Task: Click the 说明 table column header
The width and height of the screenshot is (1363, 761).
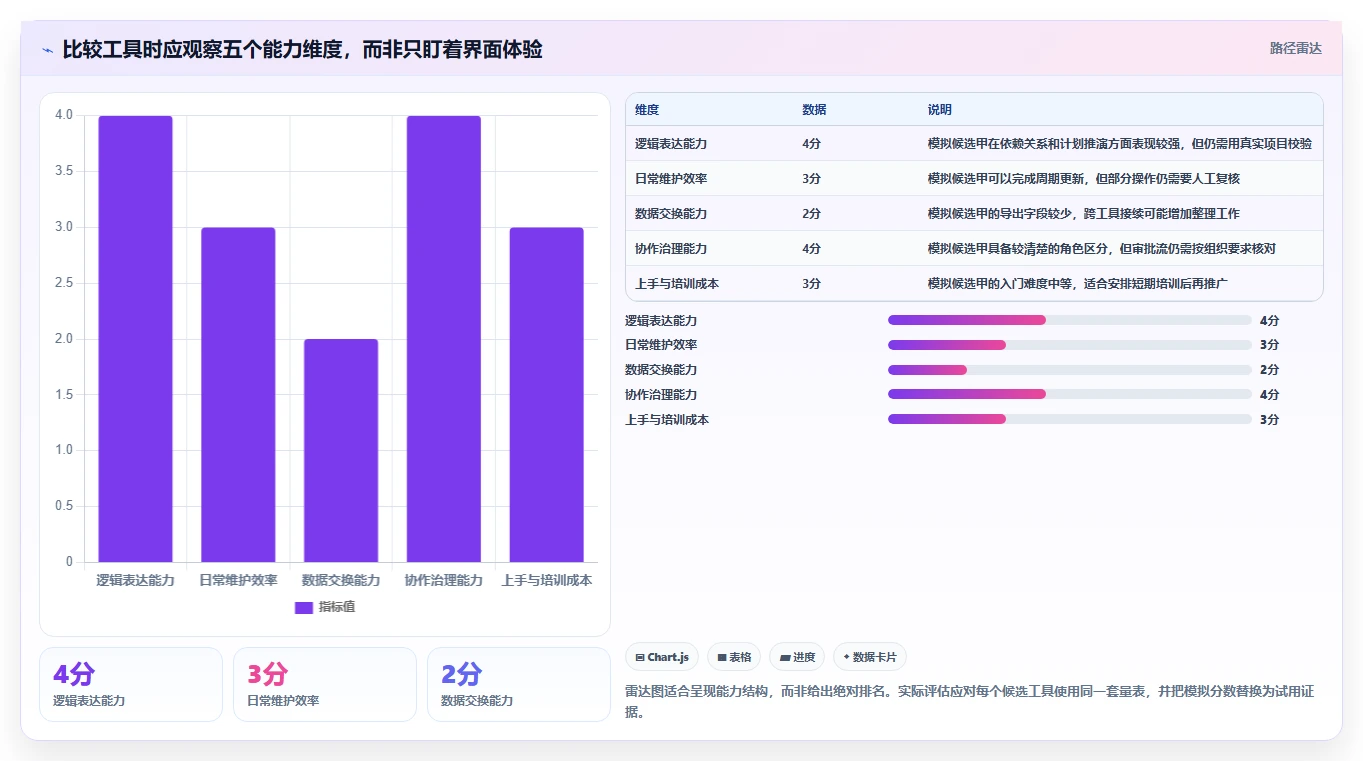Action: pyautogui.click(x=940, y=110)
